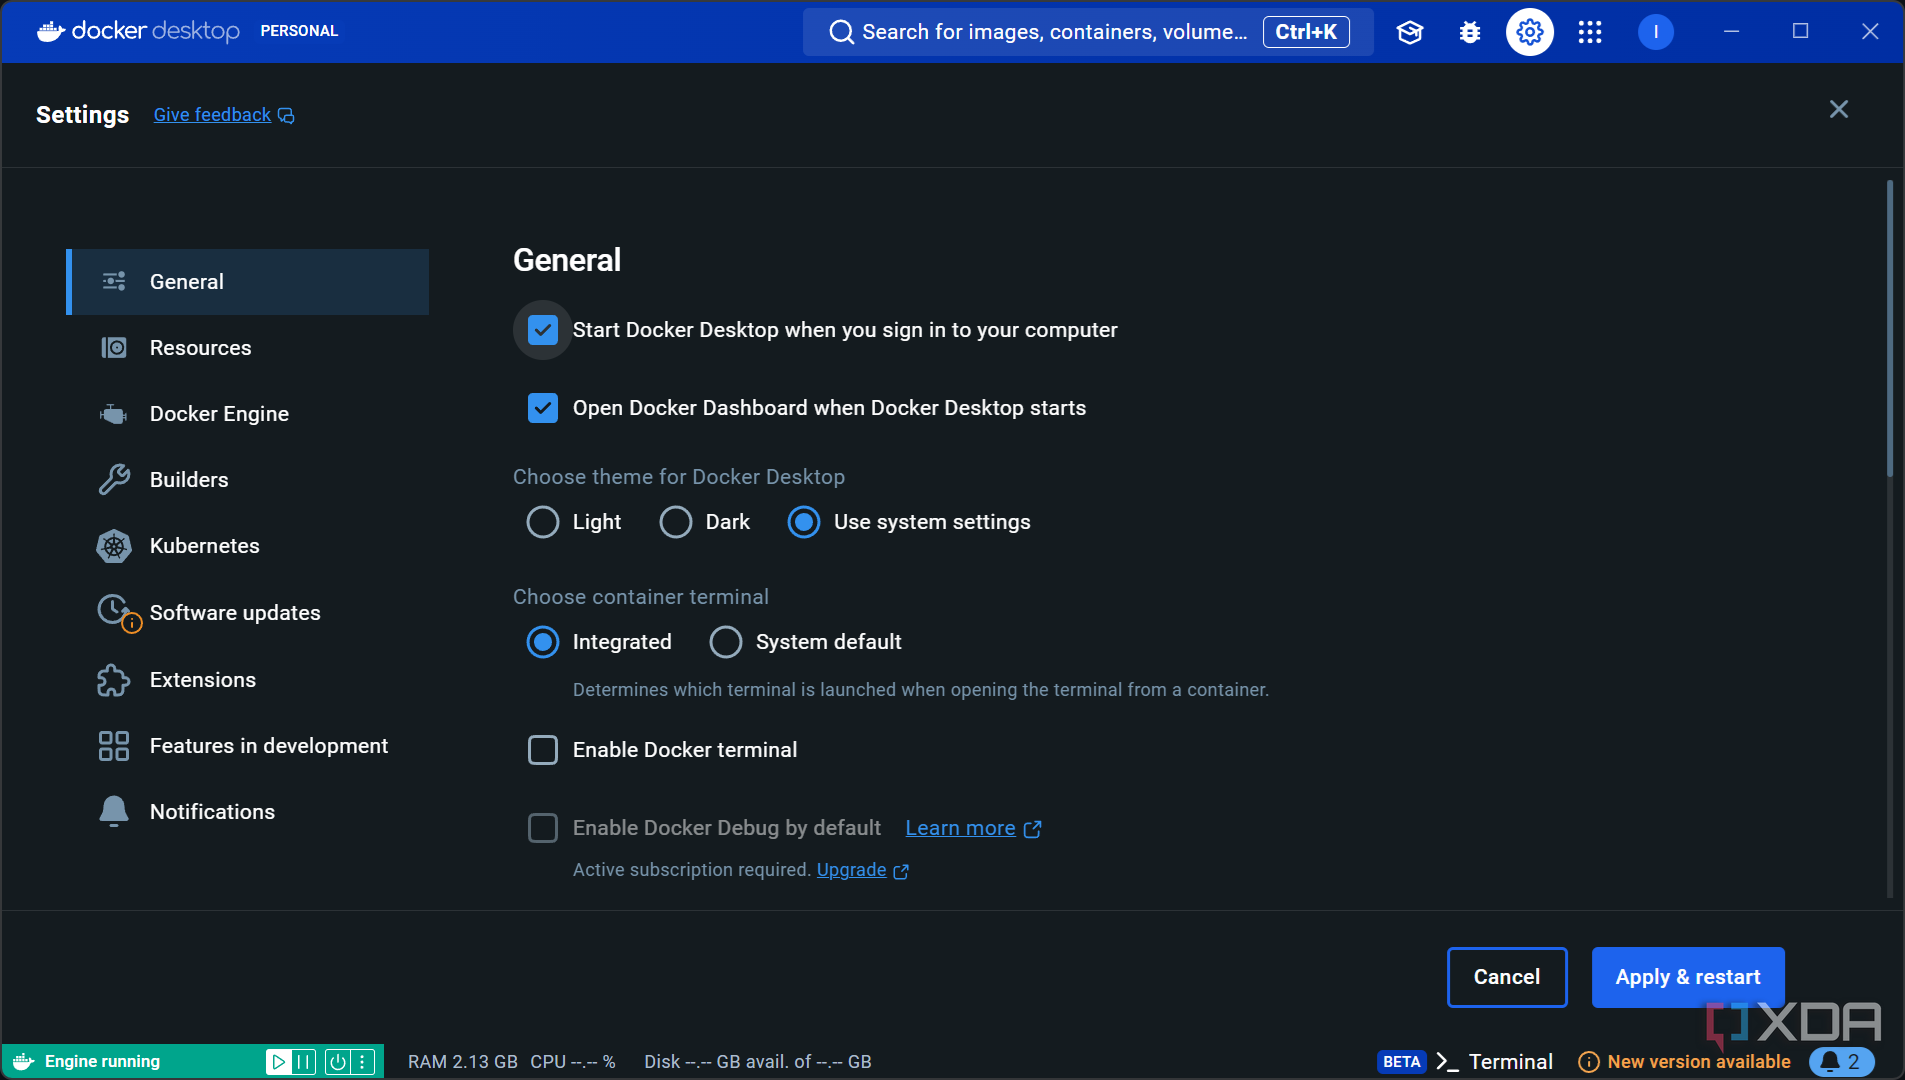Enable Docker terminal checkbox

(543, 750)
